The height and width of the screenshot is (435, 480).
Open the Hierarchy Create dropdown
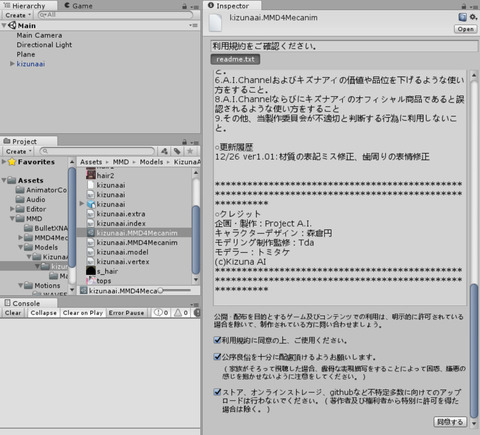(x=18, y=15)
